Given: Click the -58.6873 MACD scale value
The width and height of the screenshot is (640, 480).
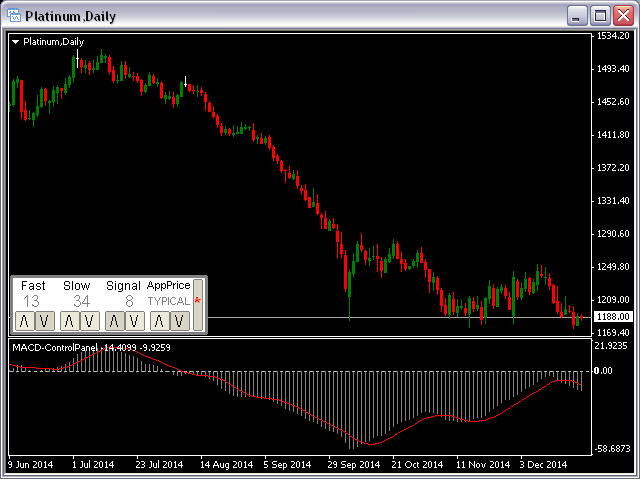Looking at the screenshot, I should (x=613, y=449).
